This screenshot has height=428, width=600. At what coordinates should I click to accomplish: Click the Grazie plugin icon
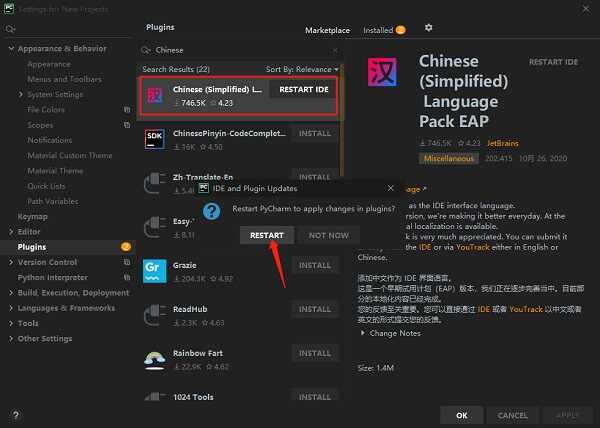tap(155, 271)
